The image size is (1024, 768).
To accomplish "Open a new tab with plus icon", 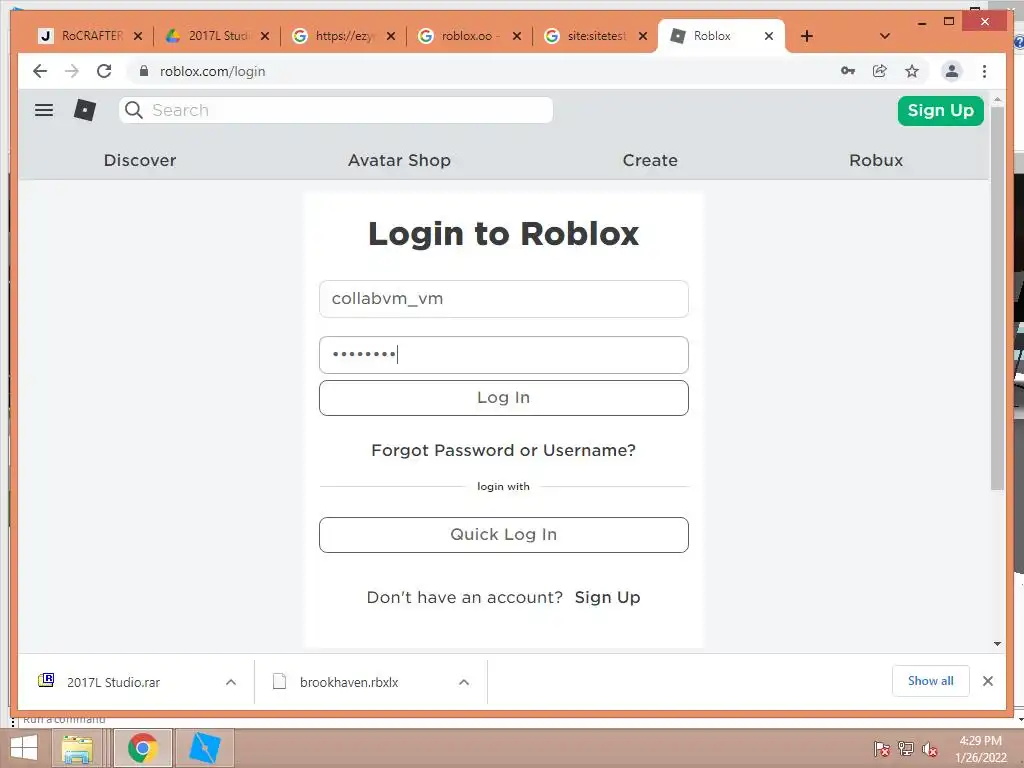I will coord(807,36).
